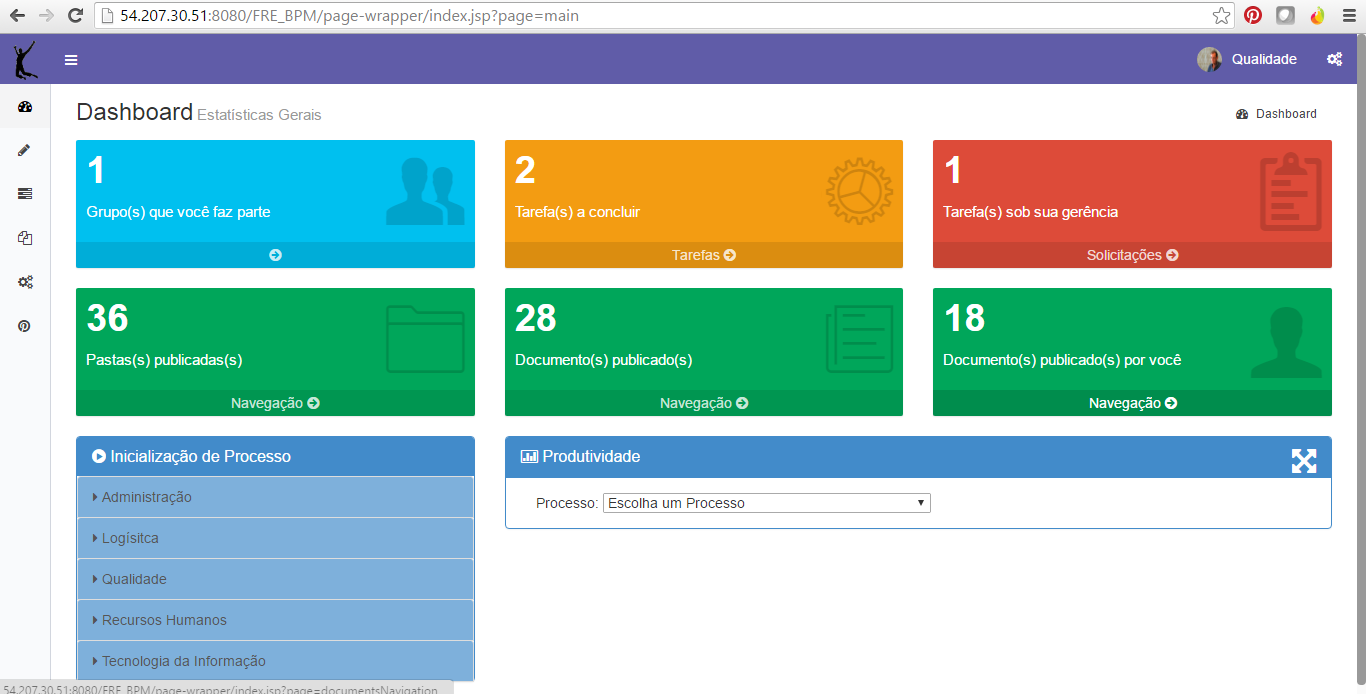Image resolution: width=1366 pixels, height=694 pixels.
Task: Select the dashboard gauge icon in sidebar
Action: pyautogui.click(x=25, y=107)
